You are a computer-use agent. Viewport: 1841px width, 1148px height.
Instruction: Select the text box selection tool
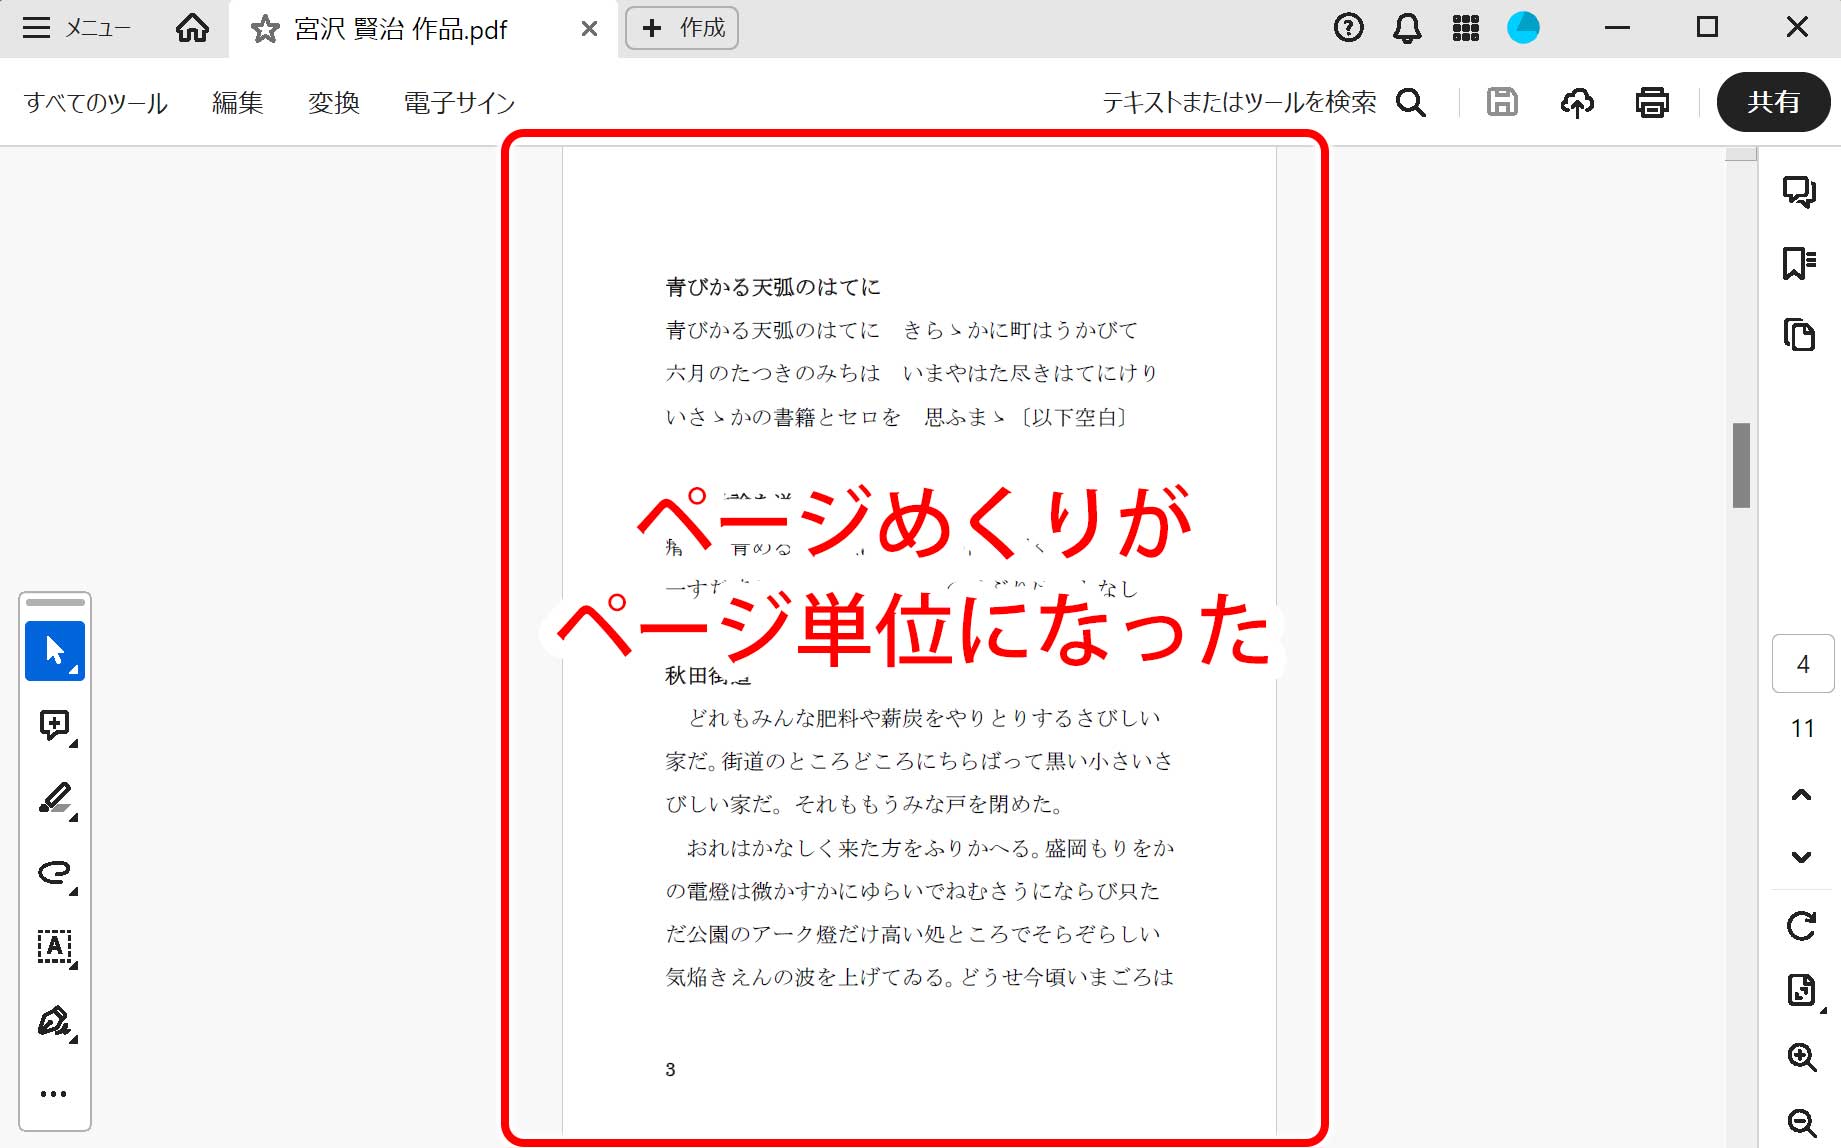55,947
